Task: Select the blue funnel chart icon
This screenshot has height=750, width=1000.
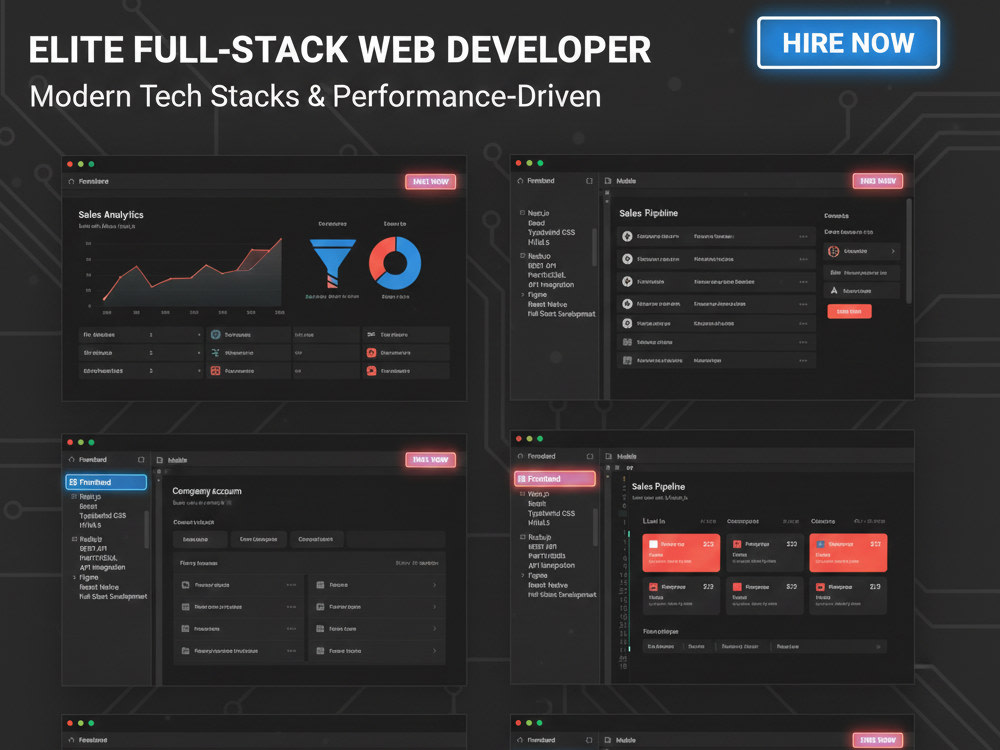Action: [x=332, y=263]
